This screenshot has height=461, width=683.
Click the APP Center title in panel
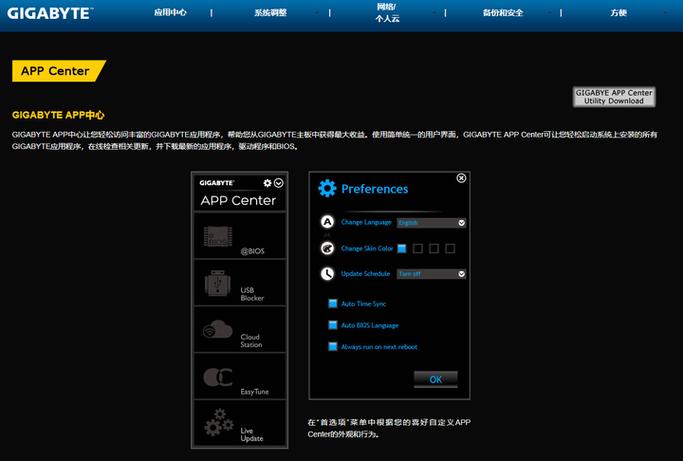(x=238, y=200)
